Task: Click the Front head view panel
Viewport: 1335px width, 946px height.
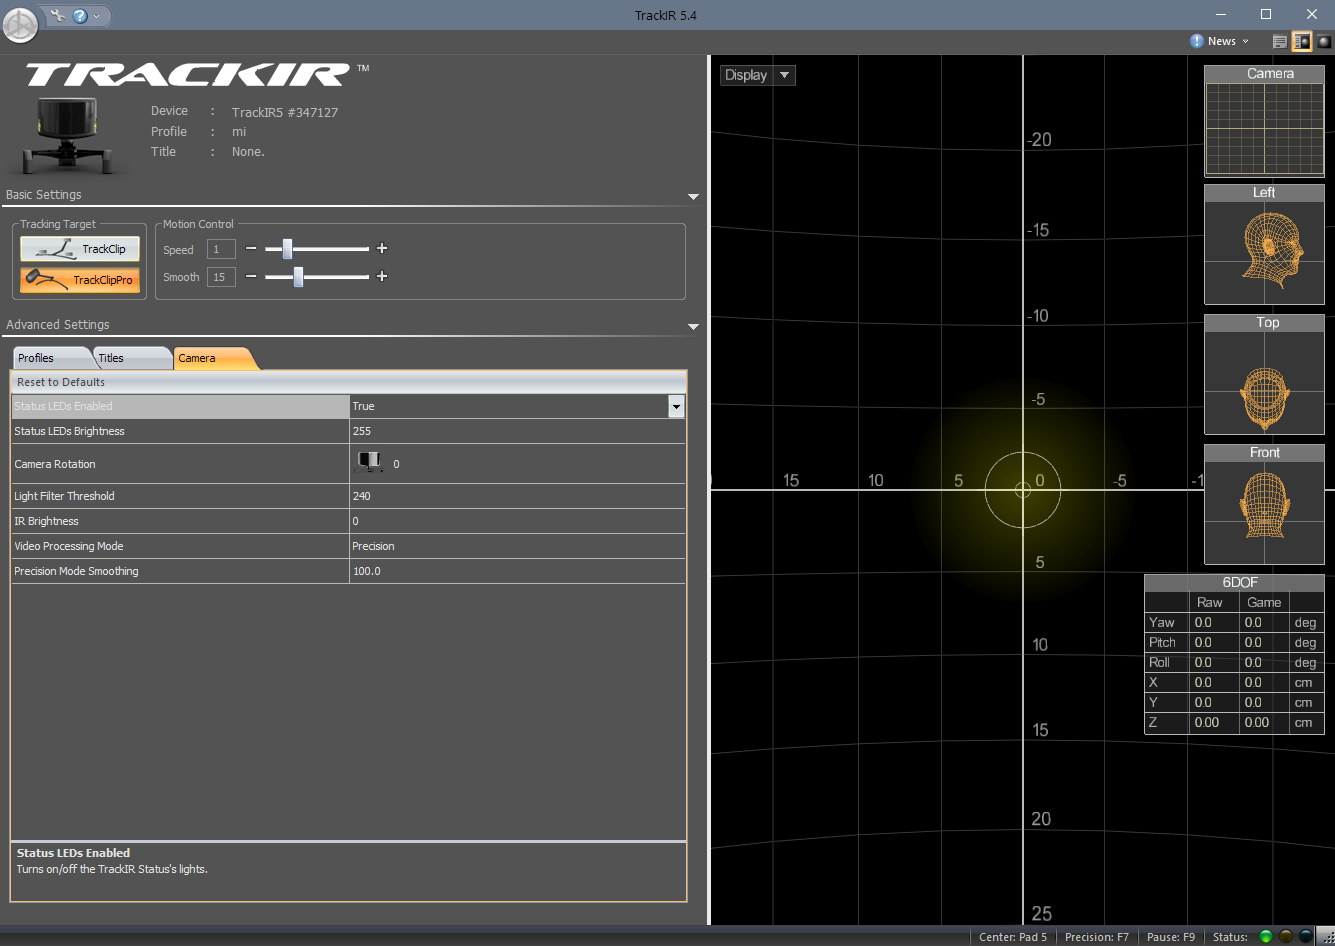Action: [x=1264, y=504]
